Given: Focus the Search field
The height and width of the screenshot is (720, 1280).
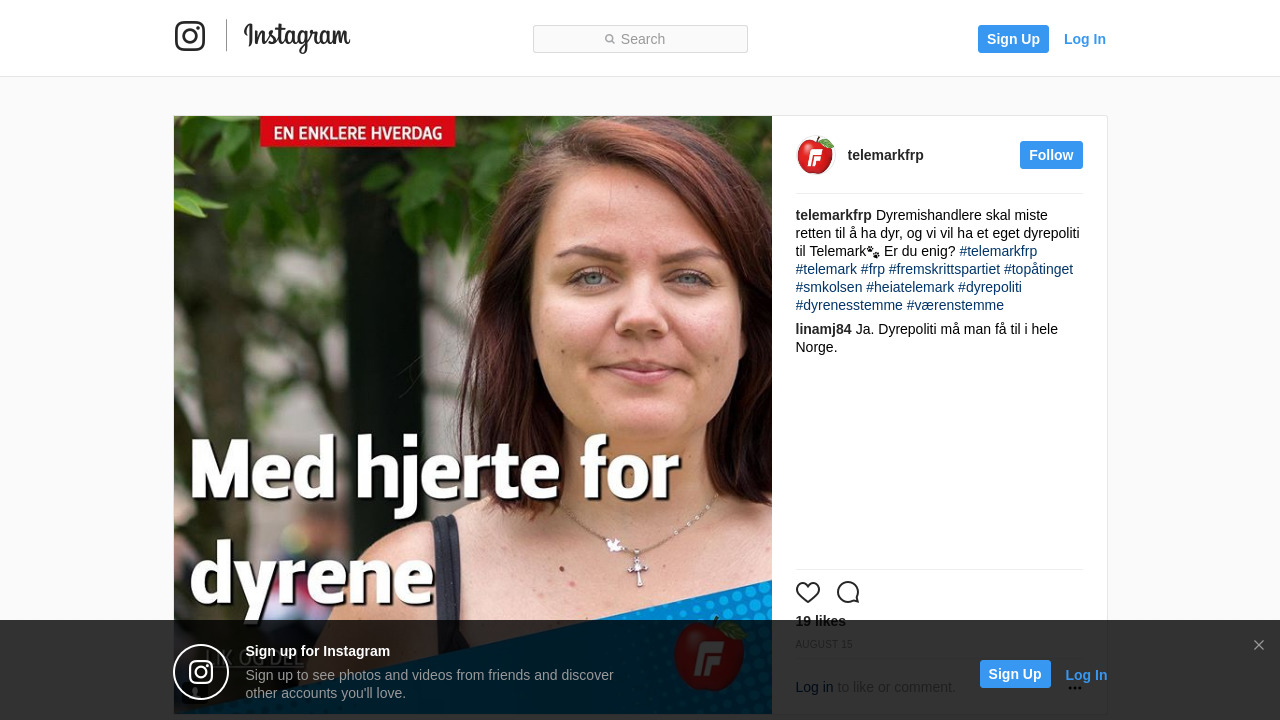Looking at the screenshot, I should [640, 39].
